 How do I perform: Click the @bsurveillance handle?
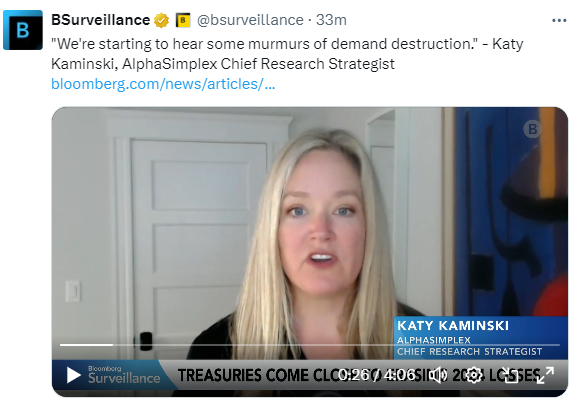[x=250, y=20]
